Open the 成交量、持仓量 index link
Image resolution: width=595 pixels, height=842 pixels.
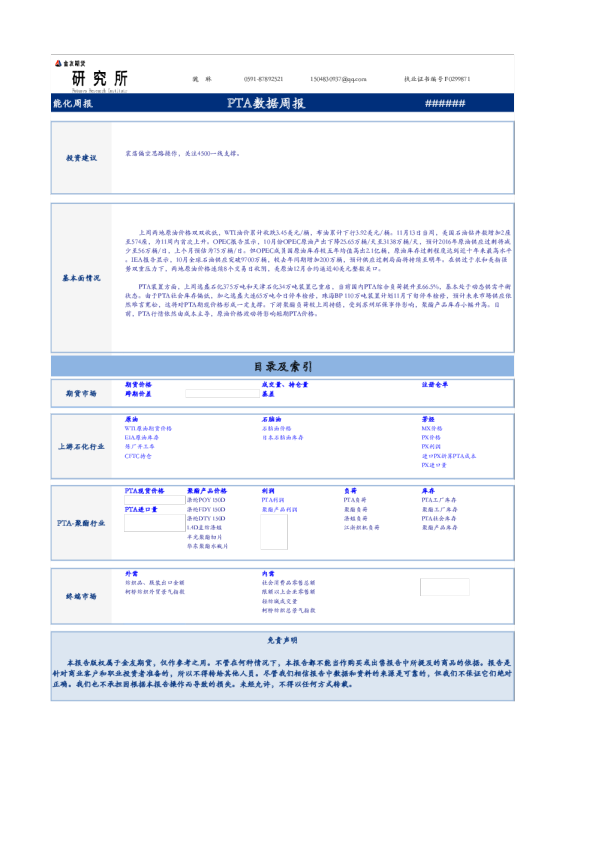pos(285,384)
